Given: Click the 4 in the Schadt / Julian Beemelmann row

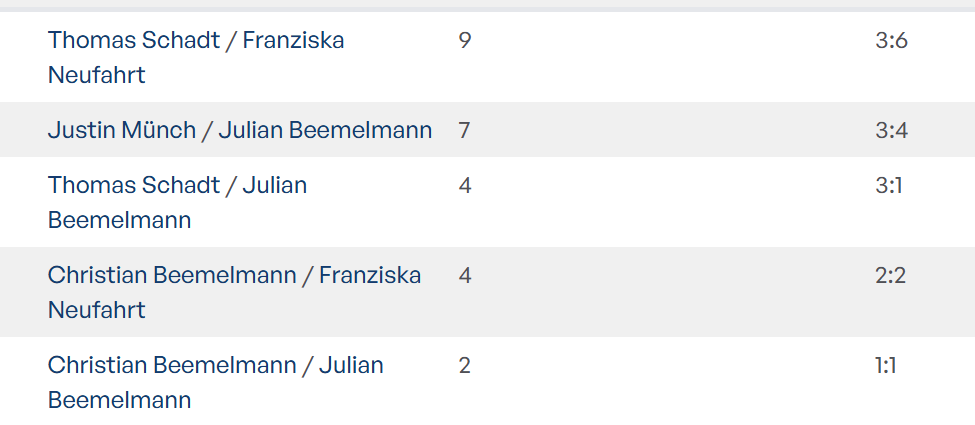Looking at the screenshot, I should pyautogui.click(x=465, y=185).
